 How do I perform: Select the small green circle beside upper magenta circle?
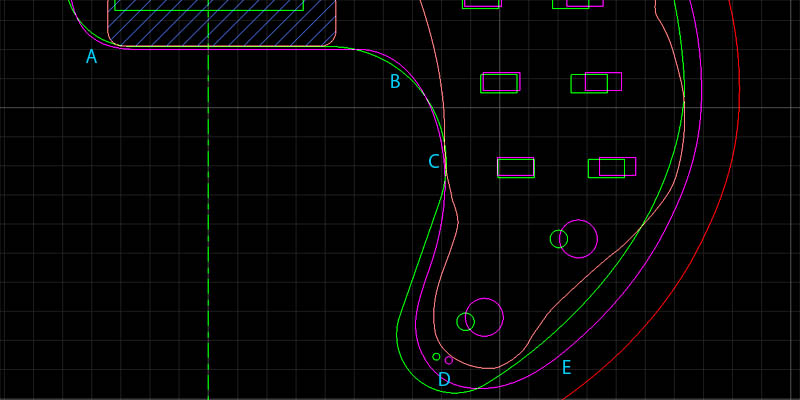pyautogui.click(x=559, y=238)
